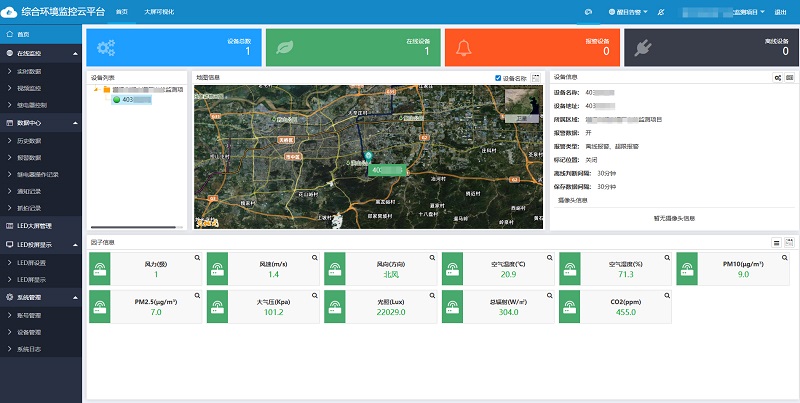Open 历史数据 in the sidebar
This screenshot has width=800, height=403.
(28, 140)
